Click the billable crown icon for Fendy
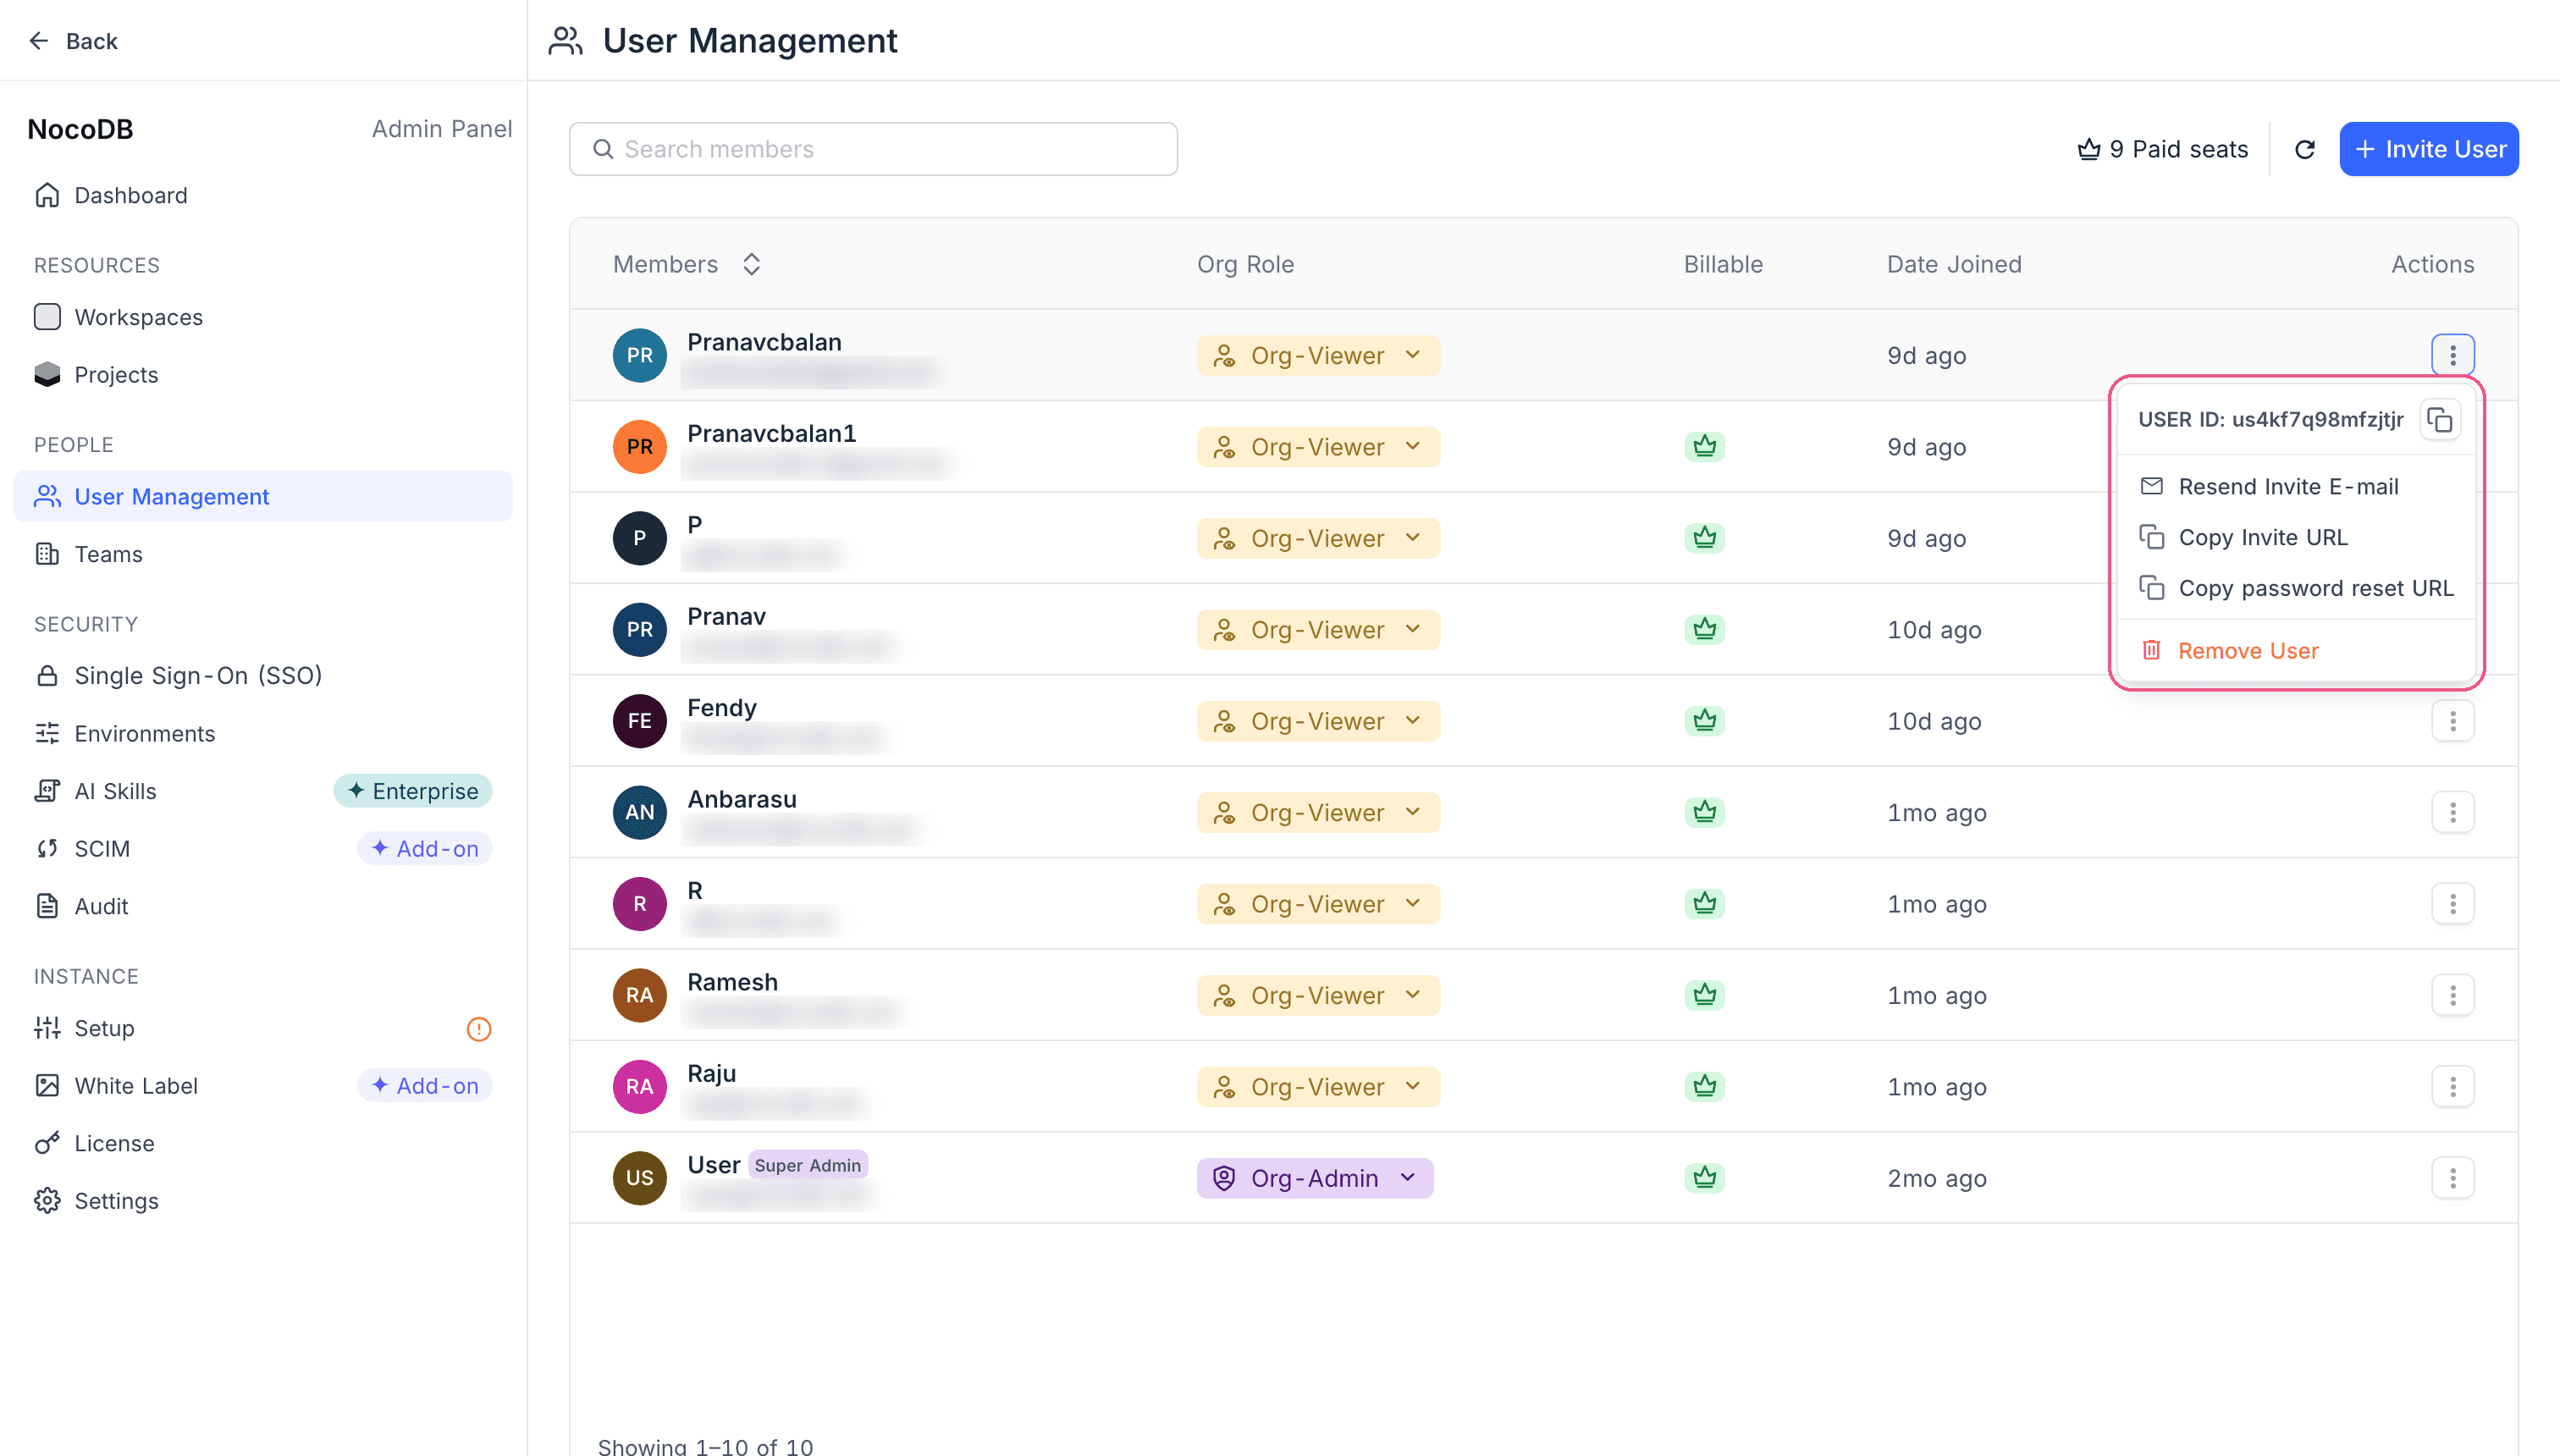The image size is (2560, 1456). (1705, 721)
